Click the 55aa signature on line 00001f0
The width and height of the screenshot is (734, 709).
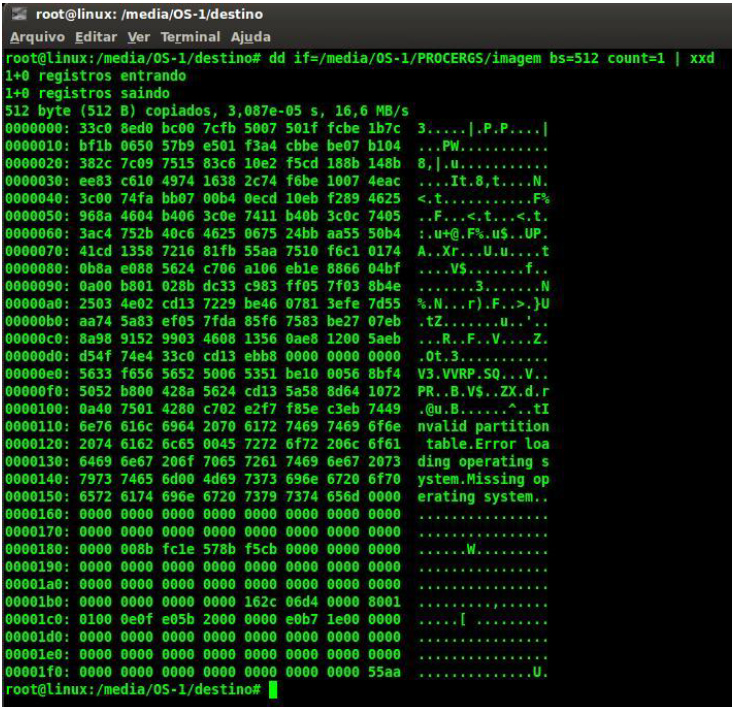(386, 672)
